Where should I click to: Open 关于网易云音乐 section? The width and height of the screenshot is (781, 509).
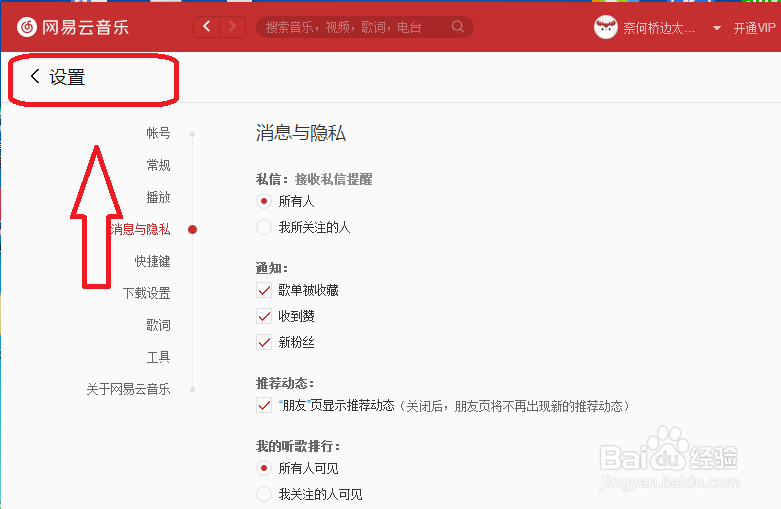pos(129,389)
